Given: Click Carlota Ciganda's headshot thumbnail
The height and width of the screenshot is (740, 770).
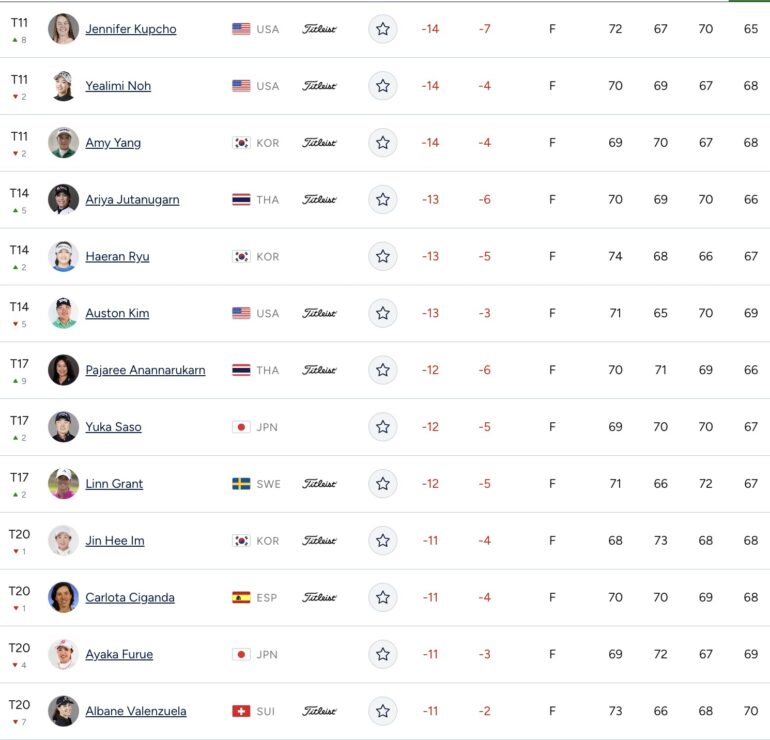Looking at the screenshot, I should [x=63, y=598].
